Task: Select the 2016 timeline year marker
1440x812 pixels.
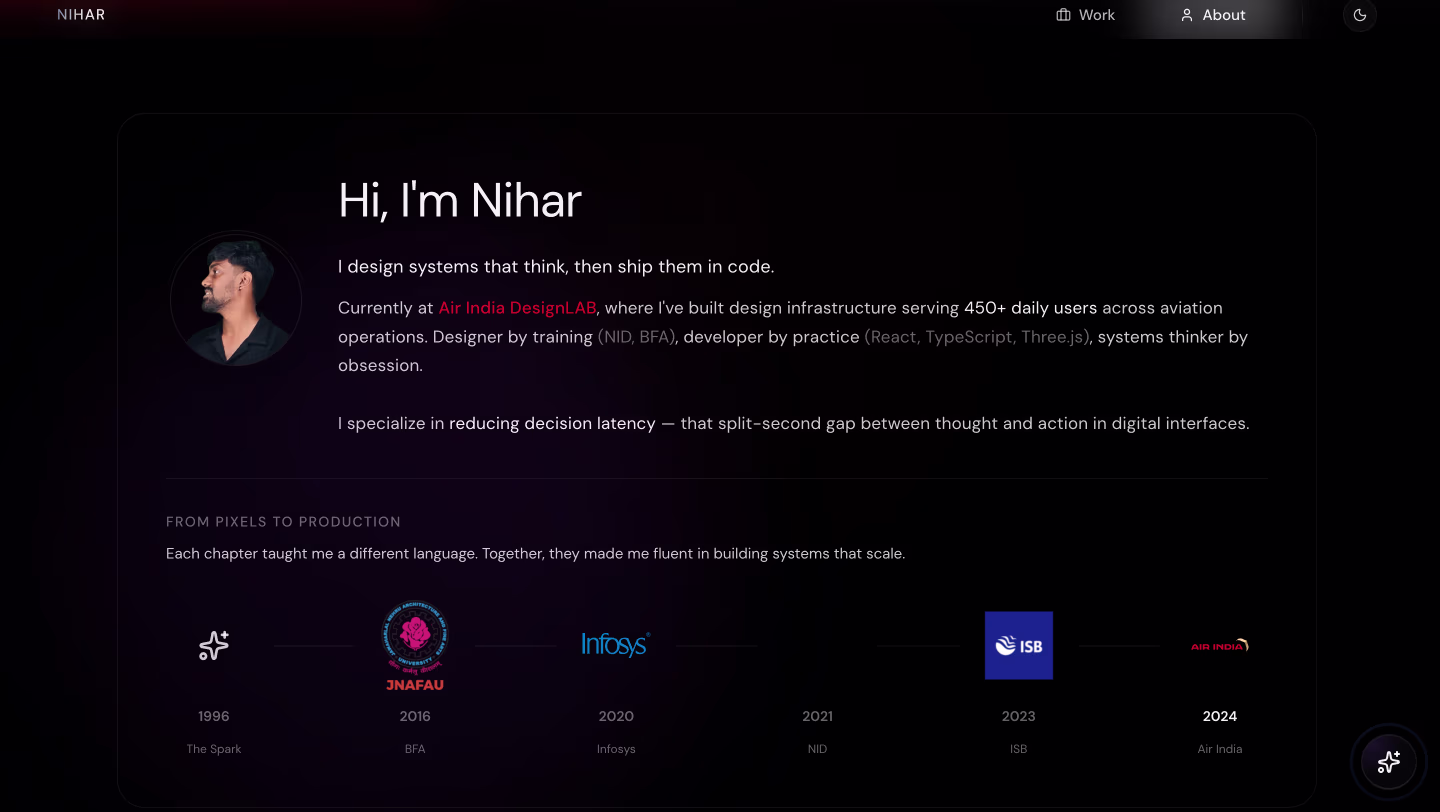Action: point(415,716)
